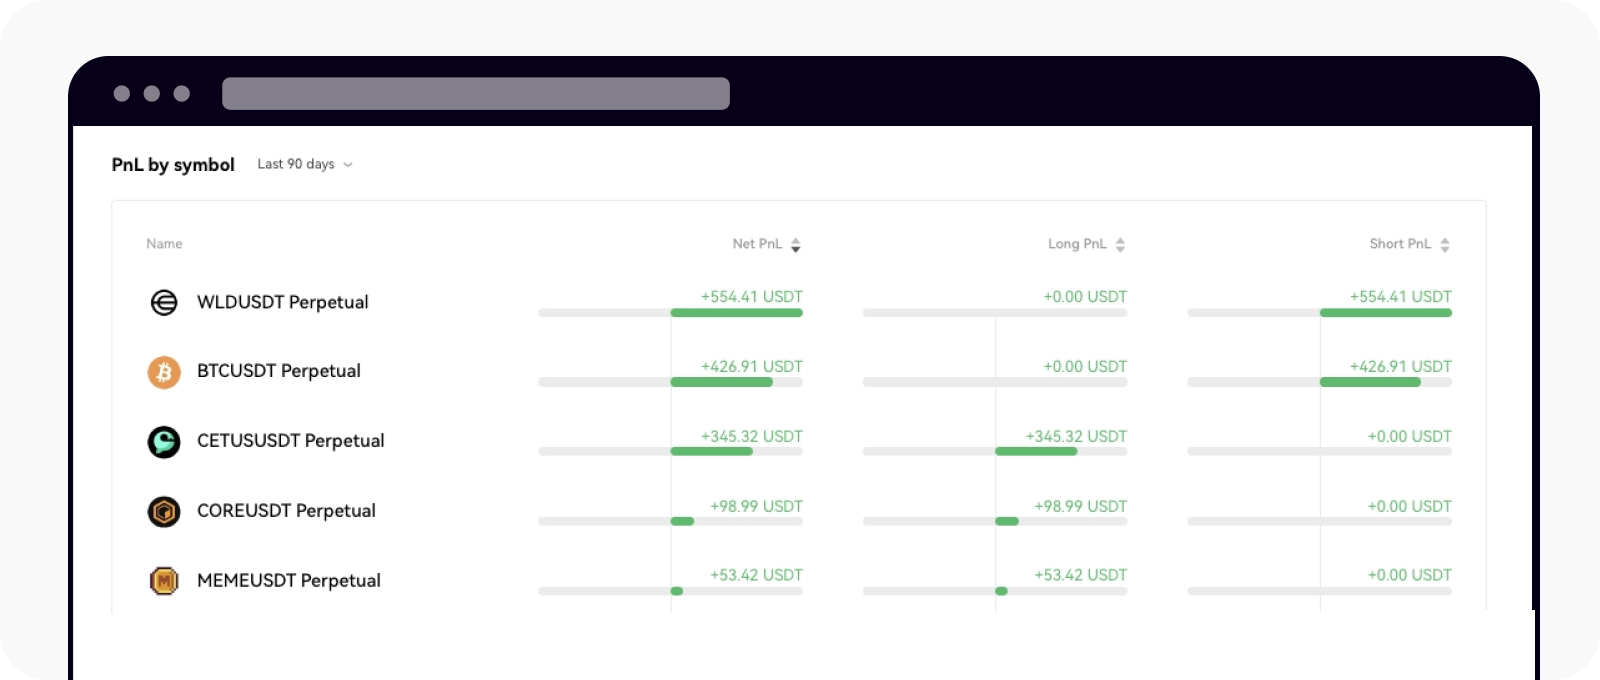The width and height of the screenshot is (1600, 680).
Task: Select the Bitcoin icon next to BTCUSDT
Action: (163, 372)
